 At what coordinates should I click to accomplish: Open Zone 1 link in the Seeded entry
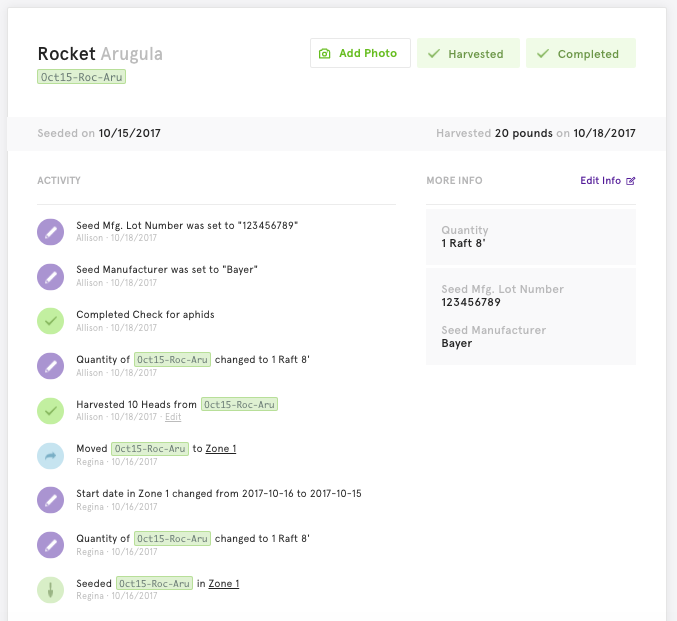click(x=224, y=583)
